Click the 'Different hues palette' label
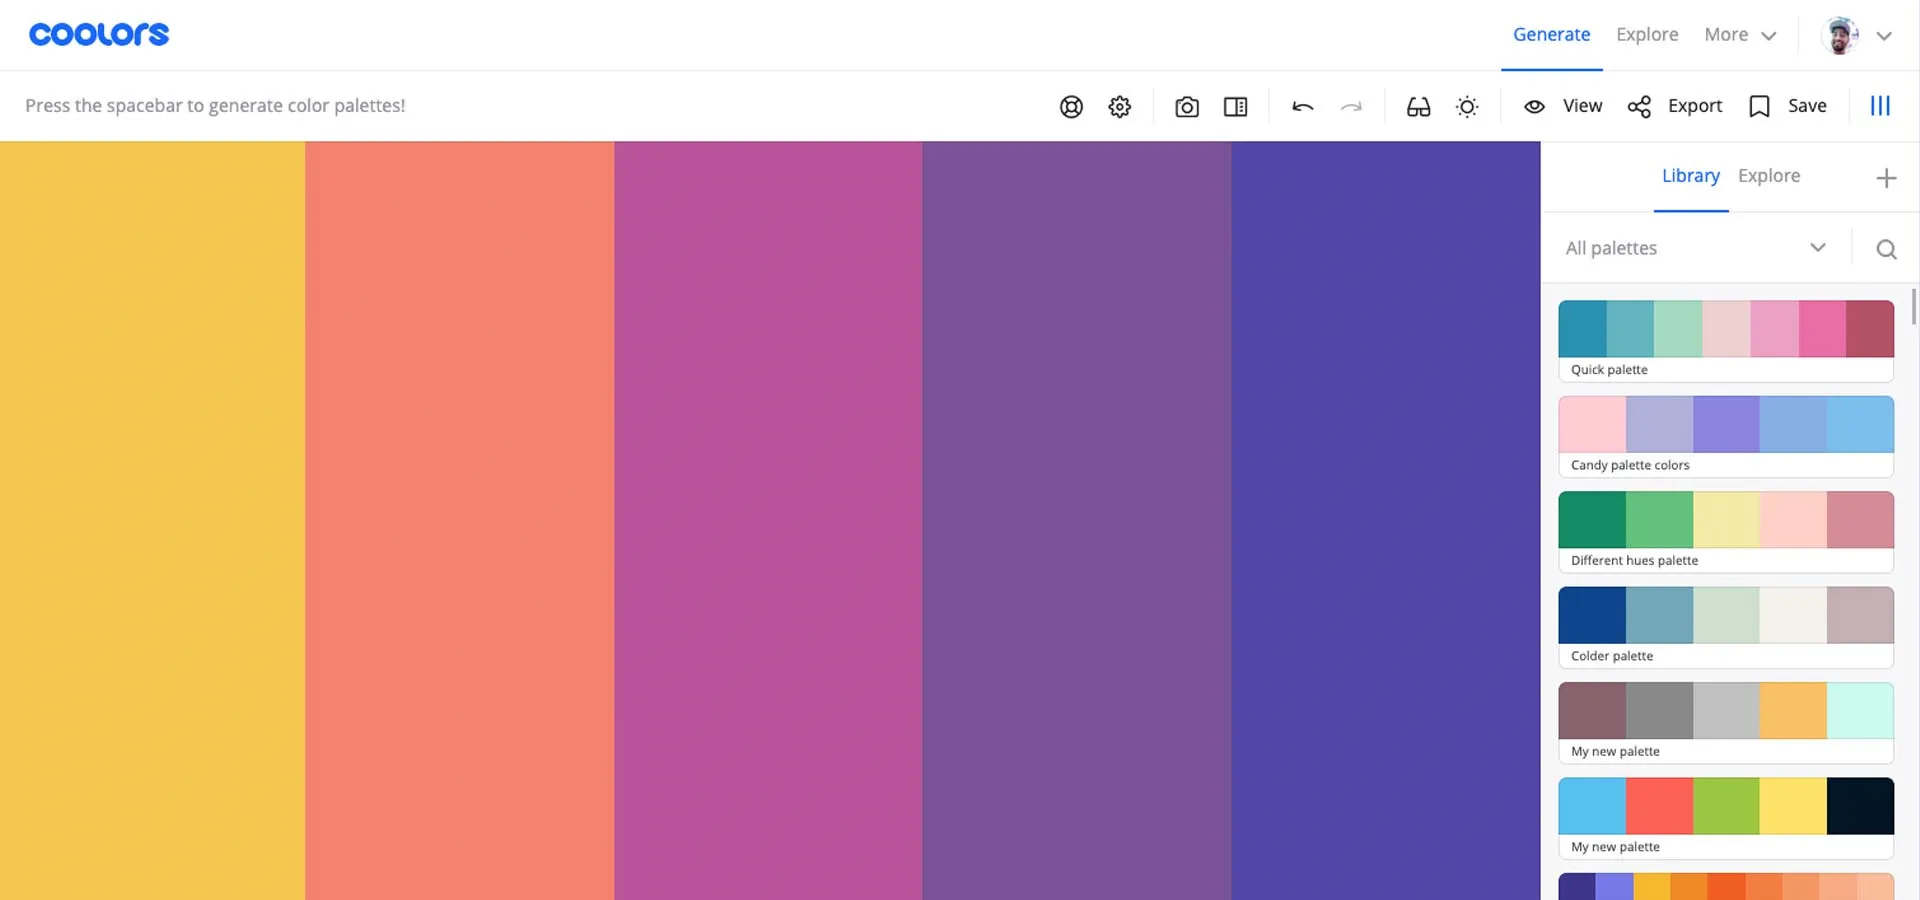Screen dimensions: 1920x900 tap(1634, 561)
